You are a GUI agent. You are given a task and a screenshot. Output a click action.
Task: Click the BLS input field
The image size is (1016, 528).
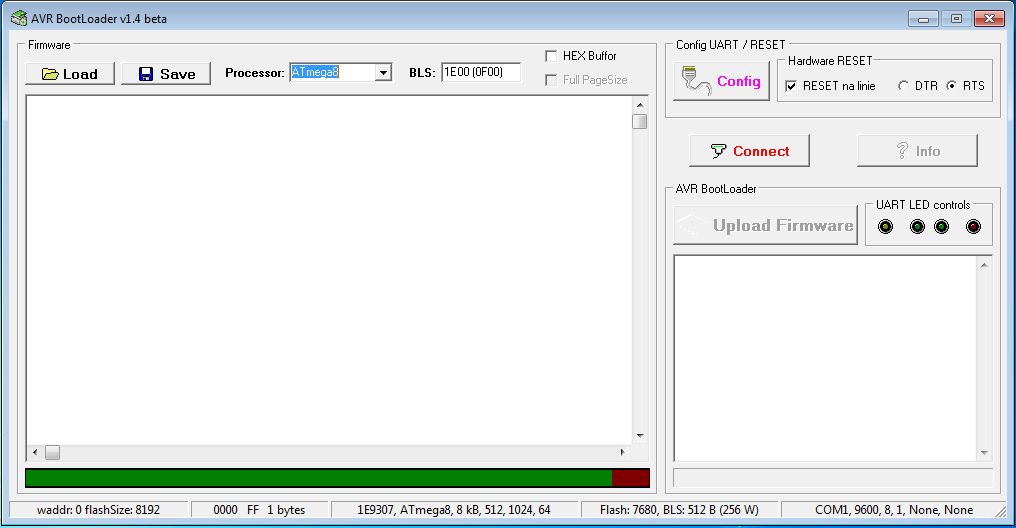(481, 72)
